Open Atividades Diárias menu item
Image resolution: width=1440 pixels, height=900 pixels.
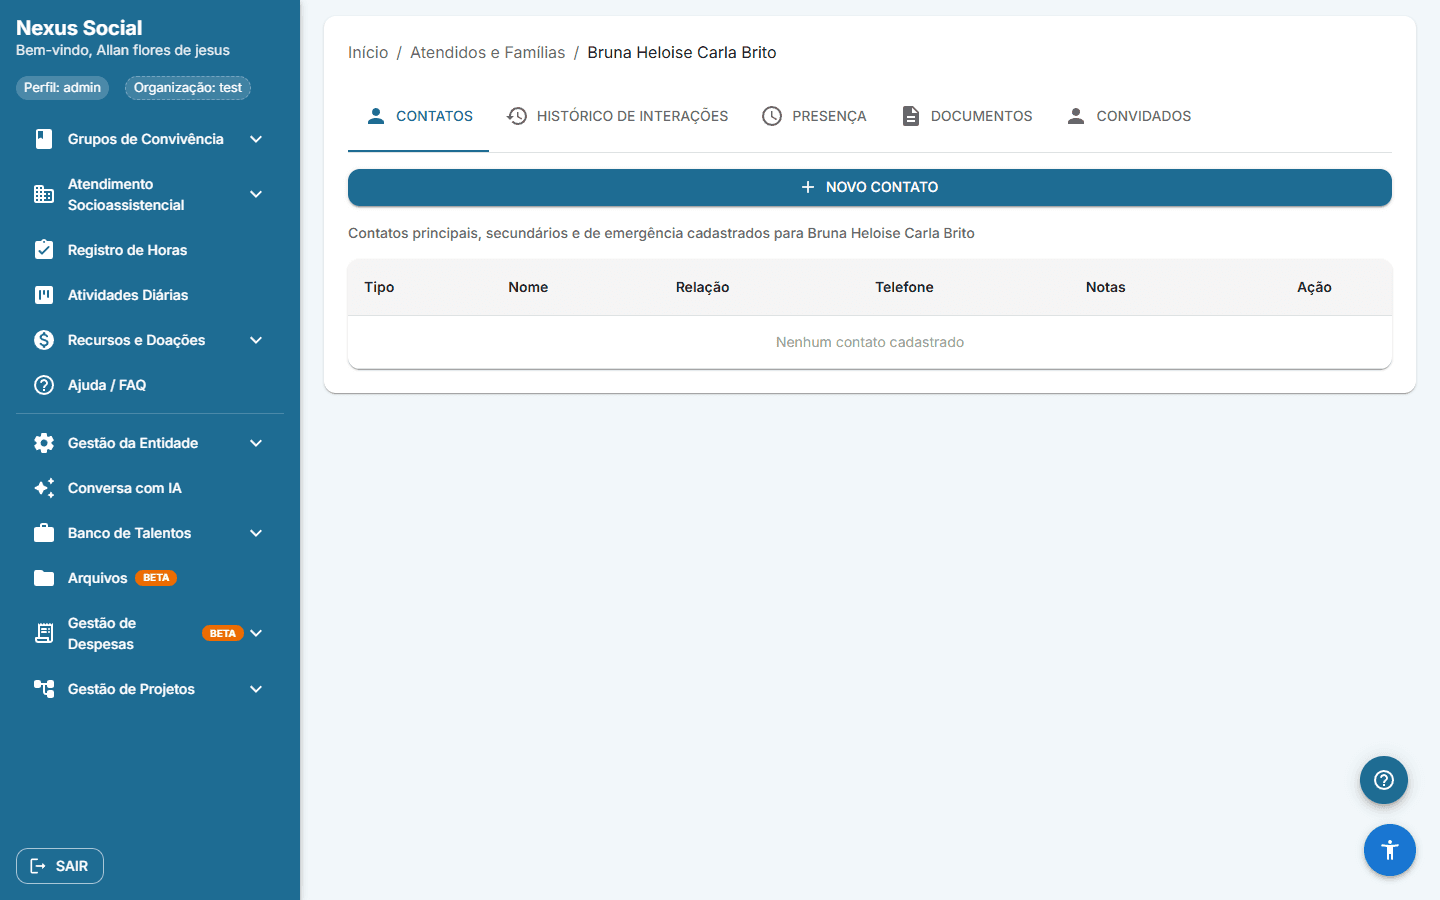pos(150,295)
